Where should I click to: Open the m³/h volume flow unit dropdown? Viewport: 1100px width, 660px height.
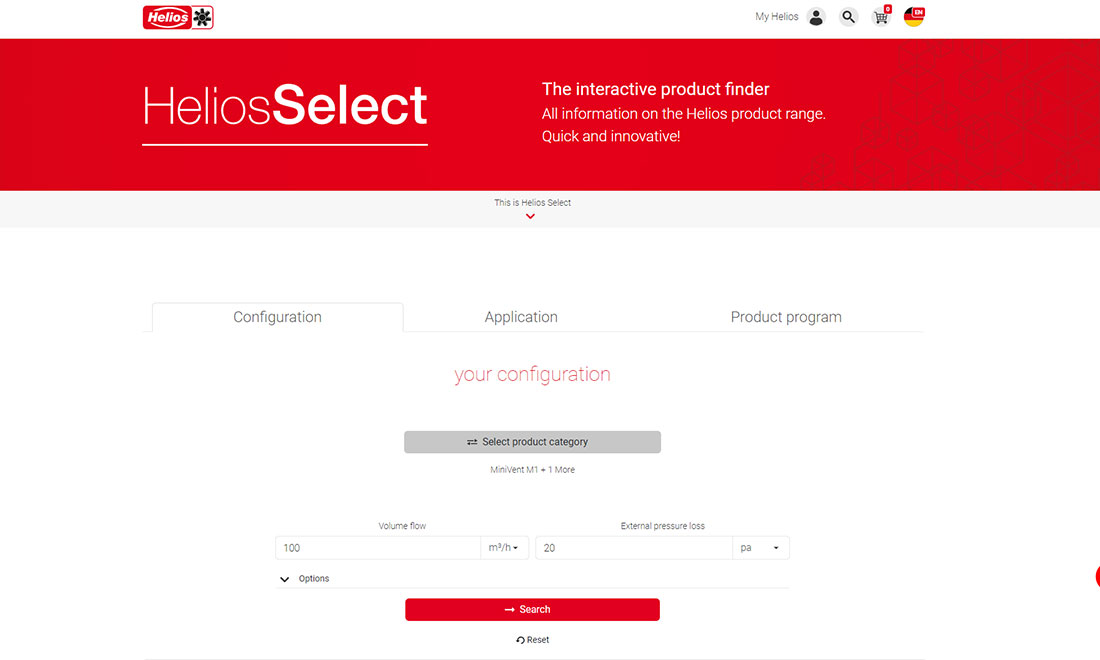point(504,548)
